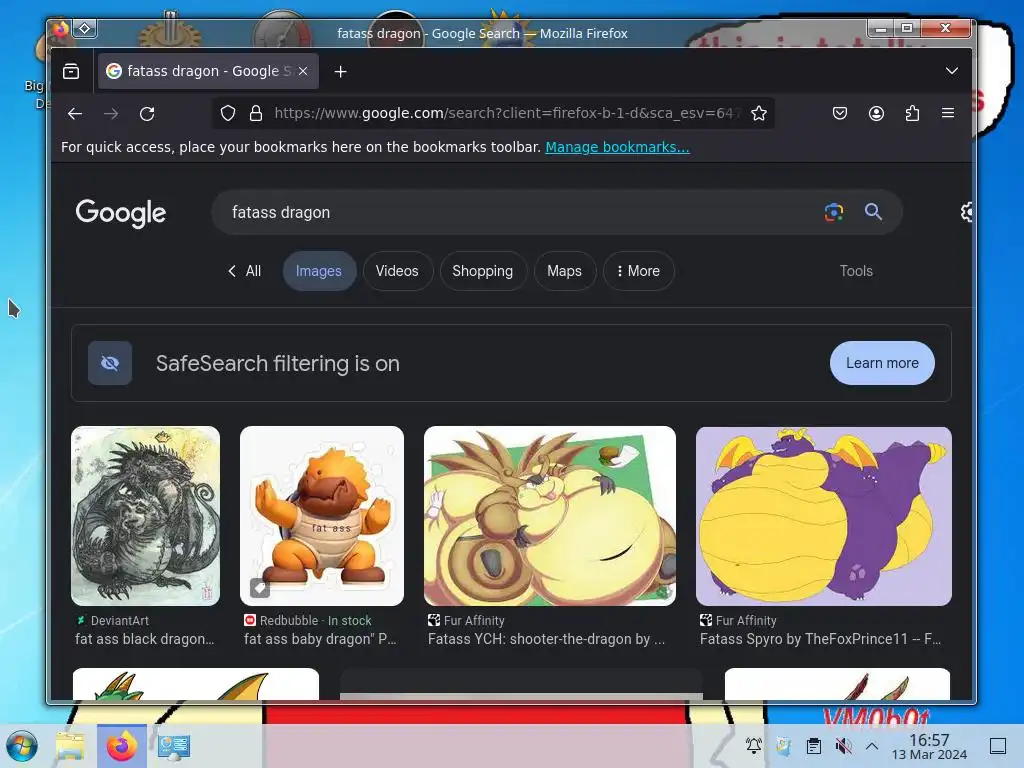Open the Firefox account icon
The width and height of the screenshot is (1024, 768).
tap(876, 114)
